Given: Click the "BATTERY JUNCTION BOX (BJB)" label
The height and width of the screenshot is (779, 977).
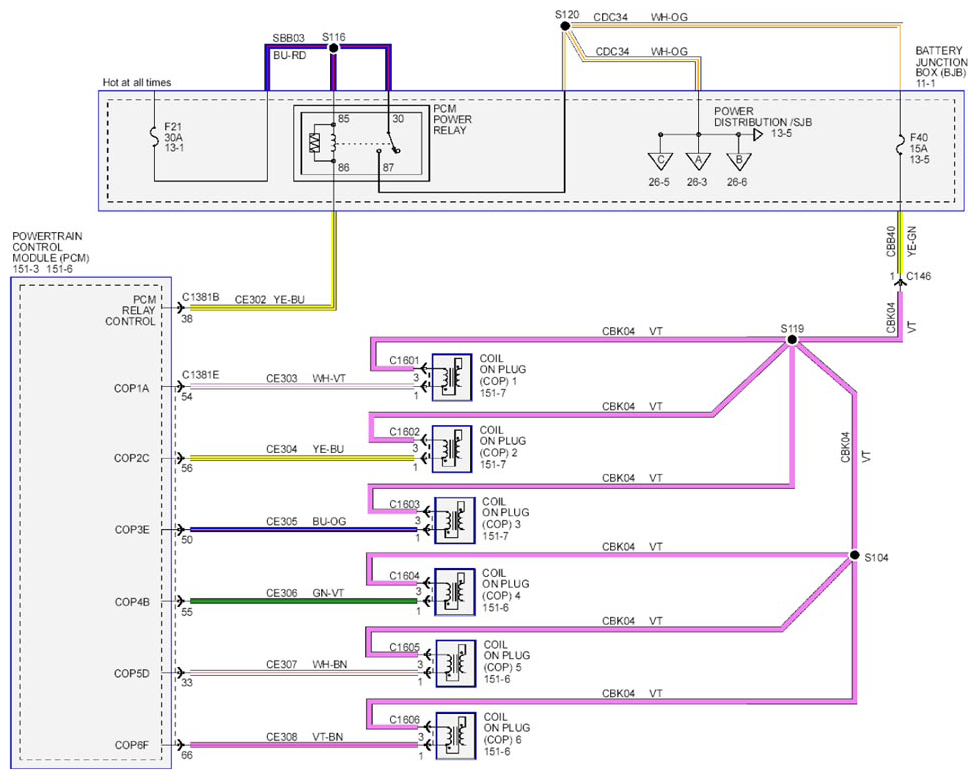Looking at the screenshot, I should (941, 61).
